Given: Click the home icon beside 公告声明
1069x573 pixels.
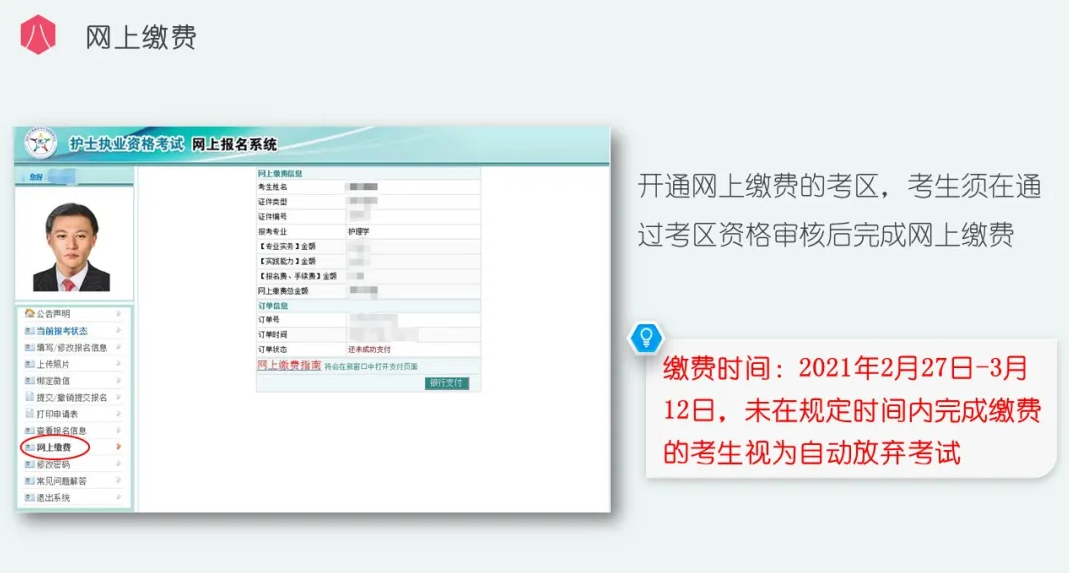Looking at the screenshot, I should [x=29, y=314].
